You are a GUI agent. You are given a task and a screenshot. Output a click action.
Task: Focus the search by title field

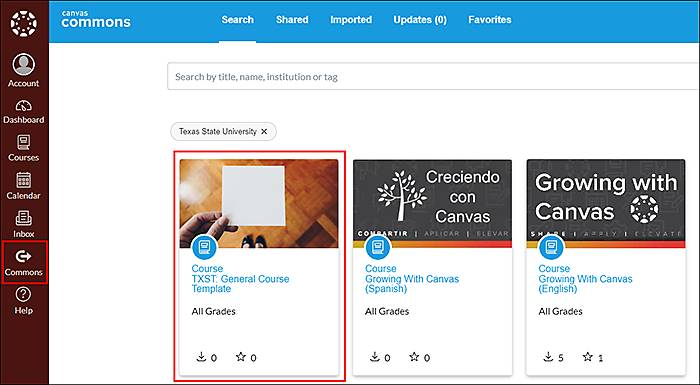433,76
